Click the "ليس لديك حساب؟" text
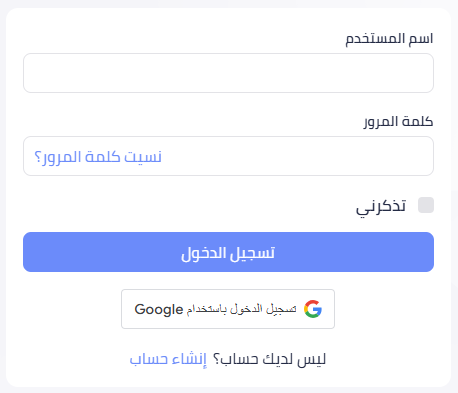The width and height of the screenshot is (458, 393). click(269, 359)
